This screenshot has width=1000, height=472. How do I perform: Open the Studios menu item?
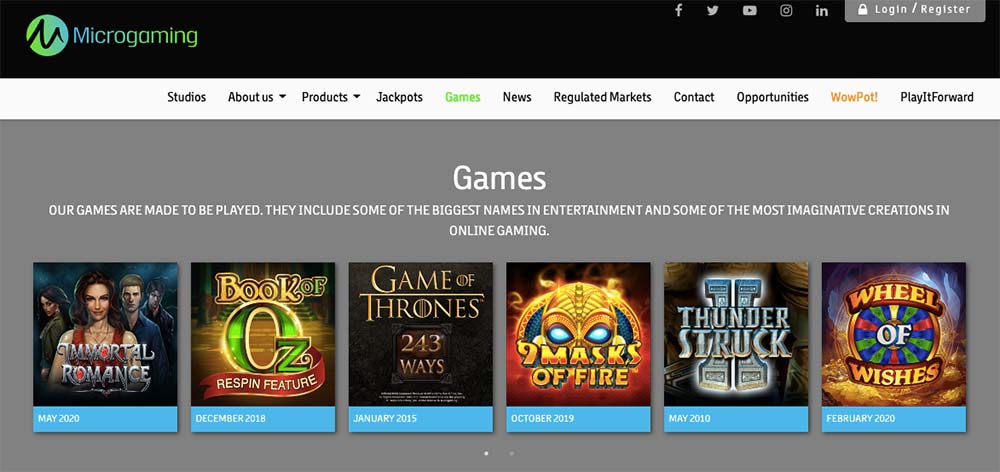(186, 98)
